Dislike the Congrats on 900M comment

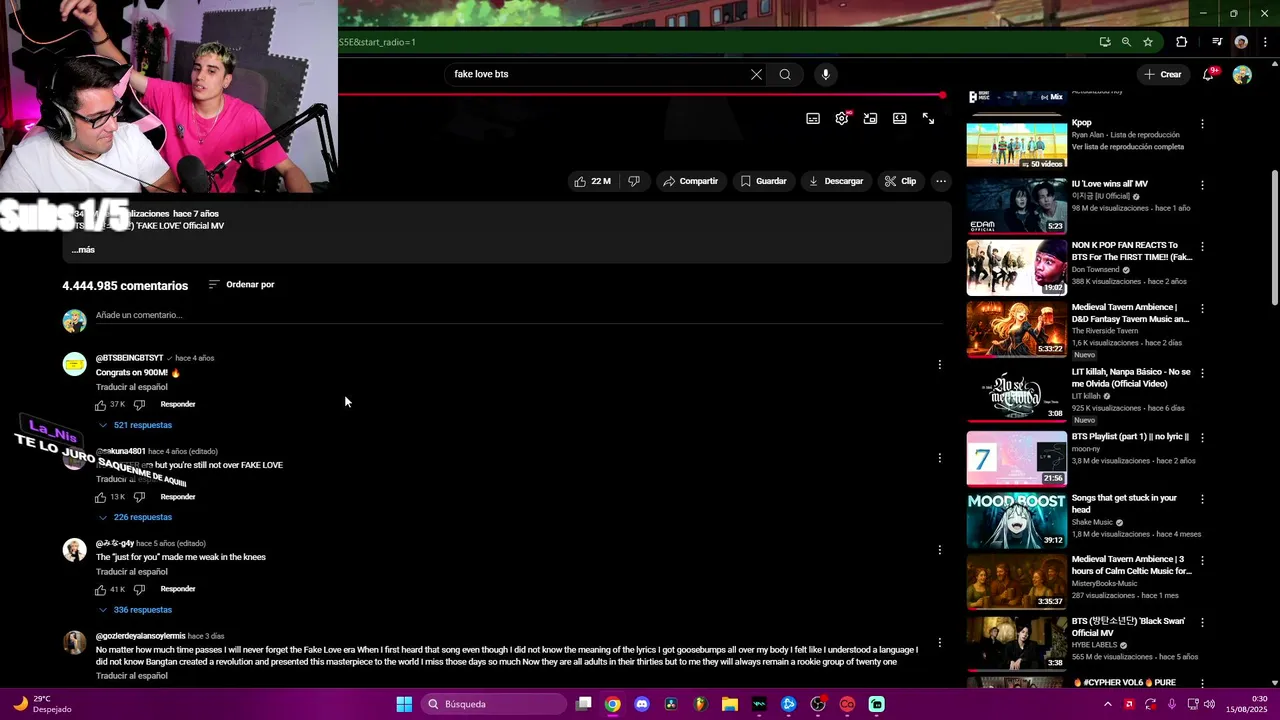click(139, 405)
